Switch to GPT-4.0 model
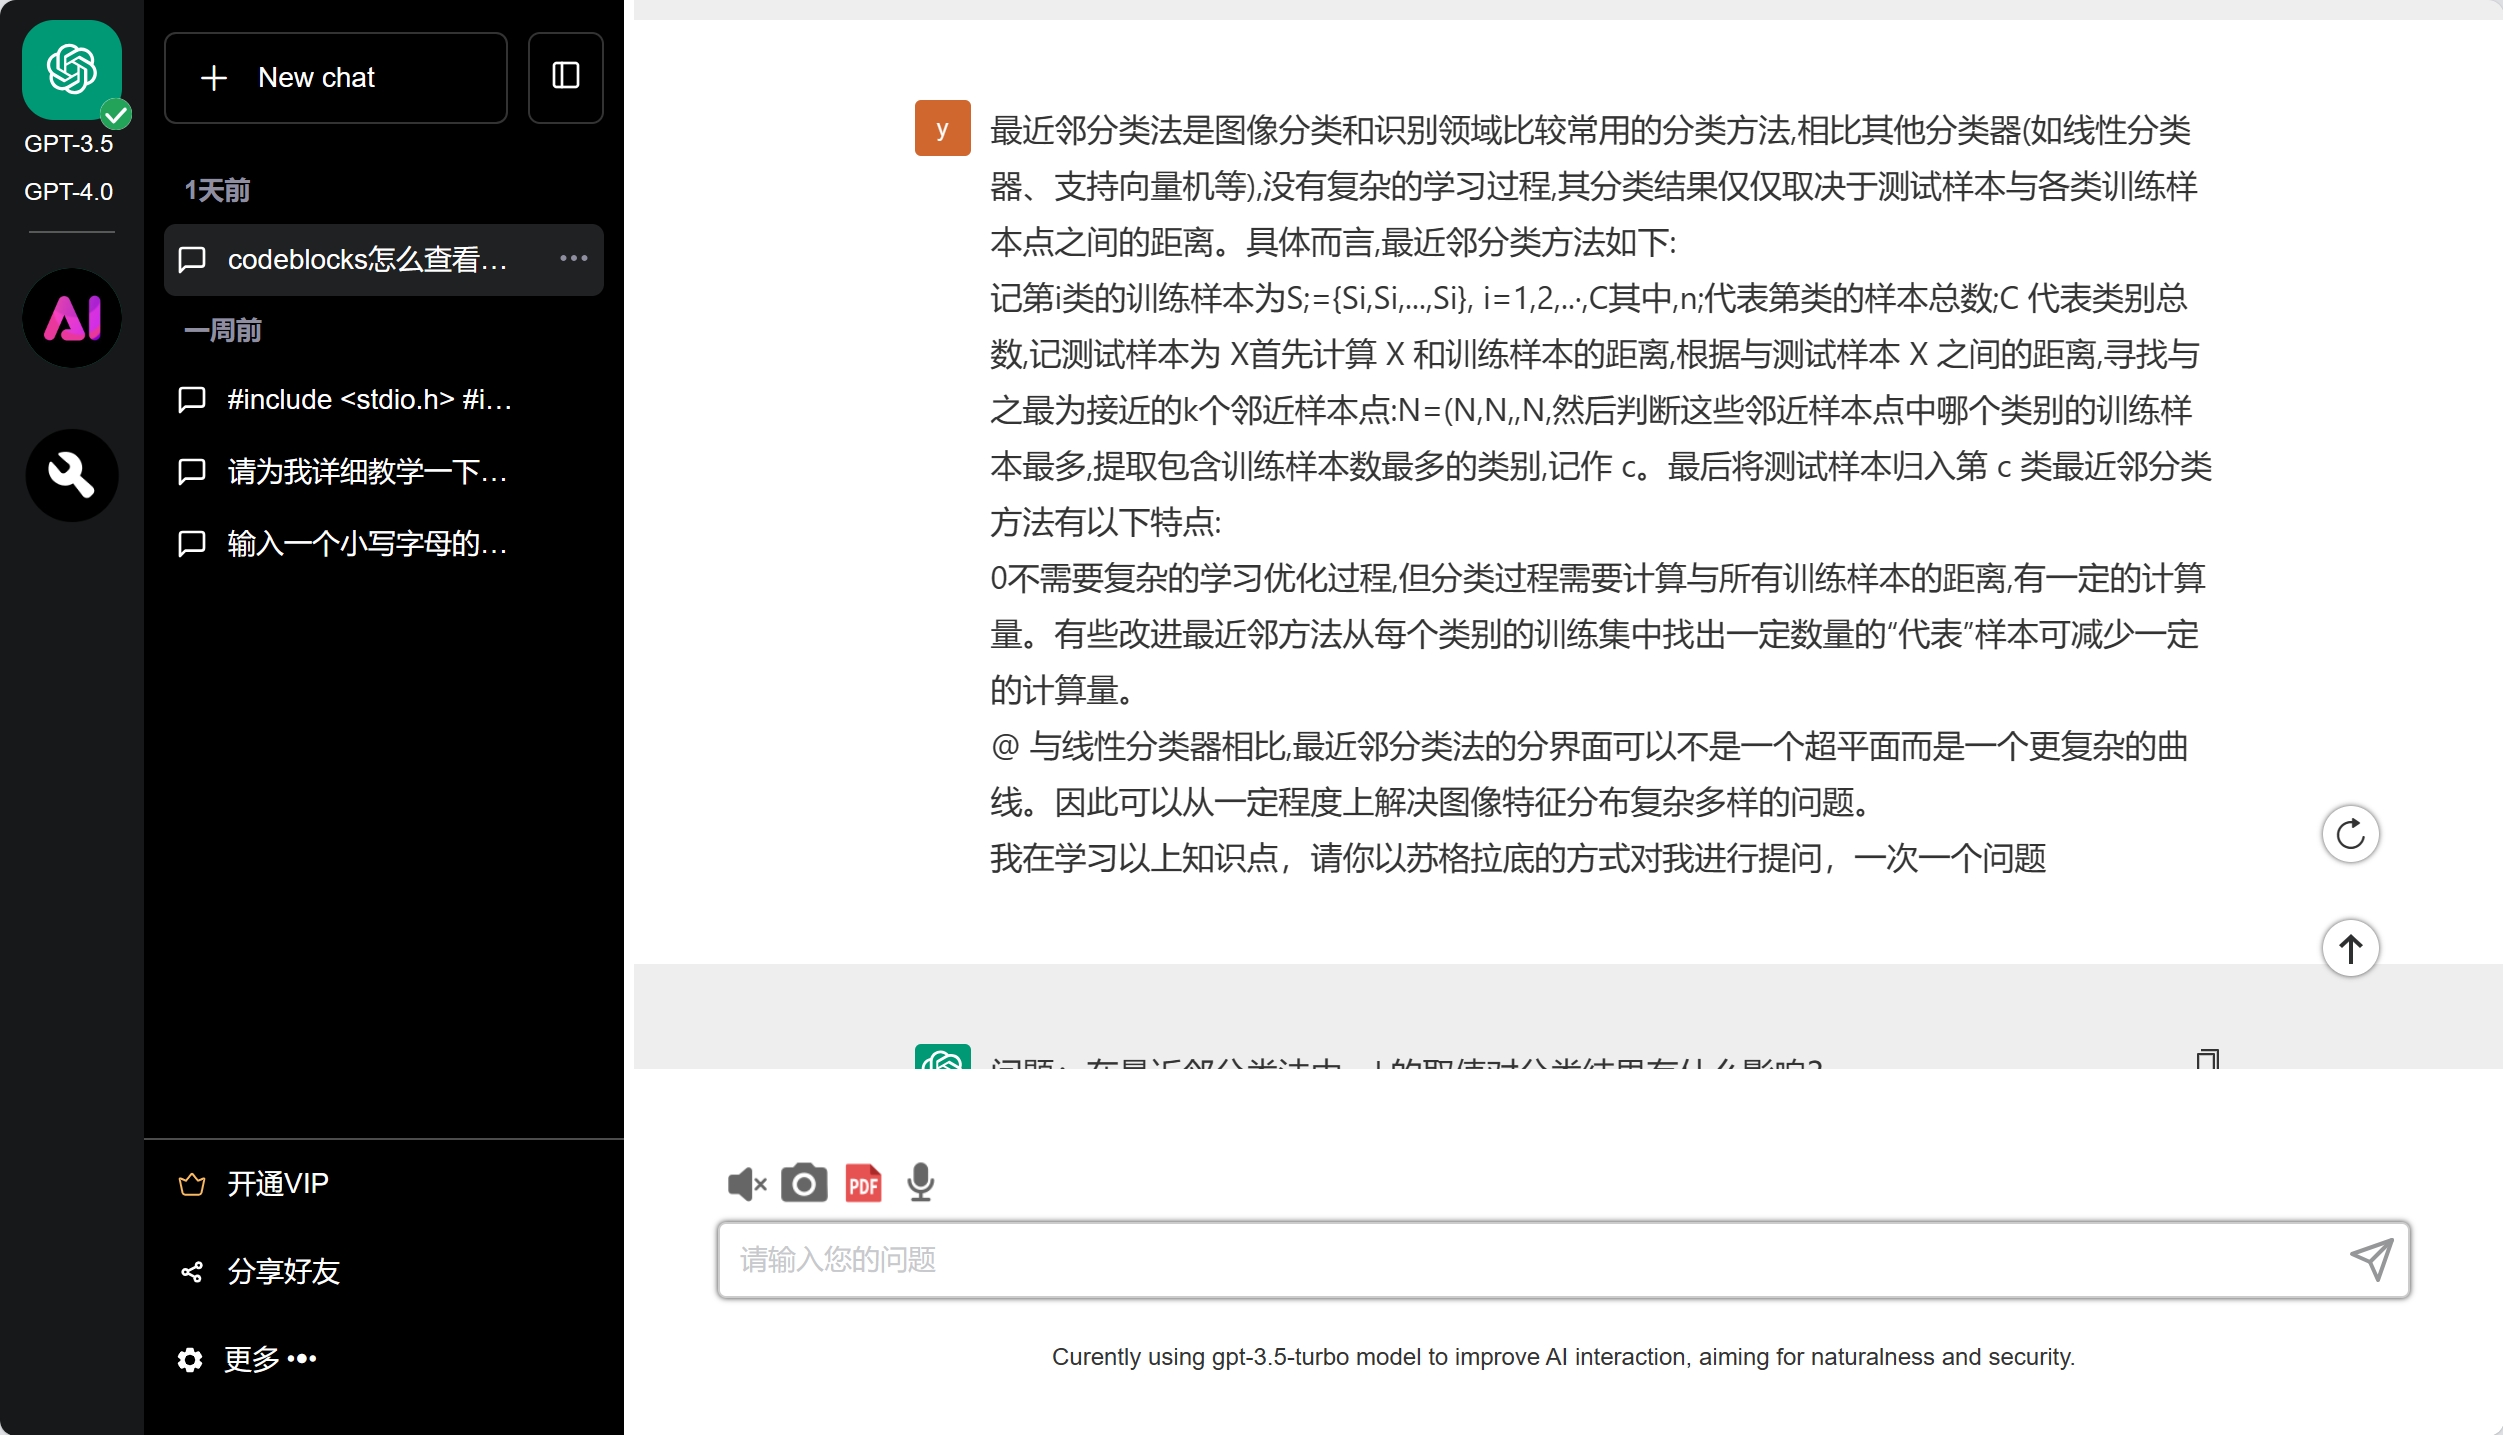Viewport: 2503px width, 1435px height. point(69,192)
